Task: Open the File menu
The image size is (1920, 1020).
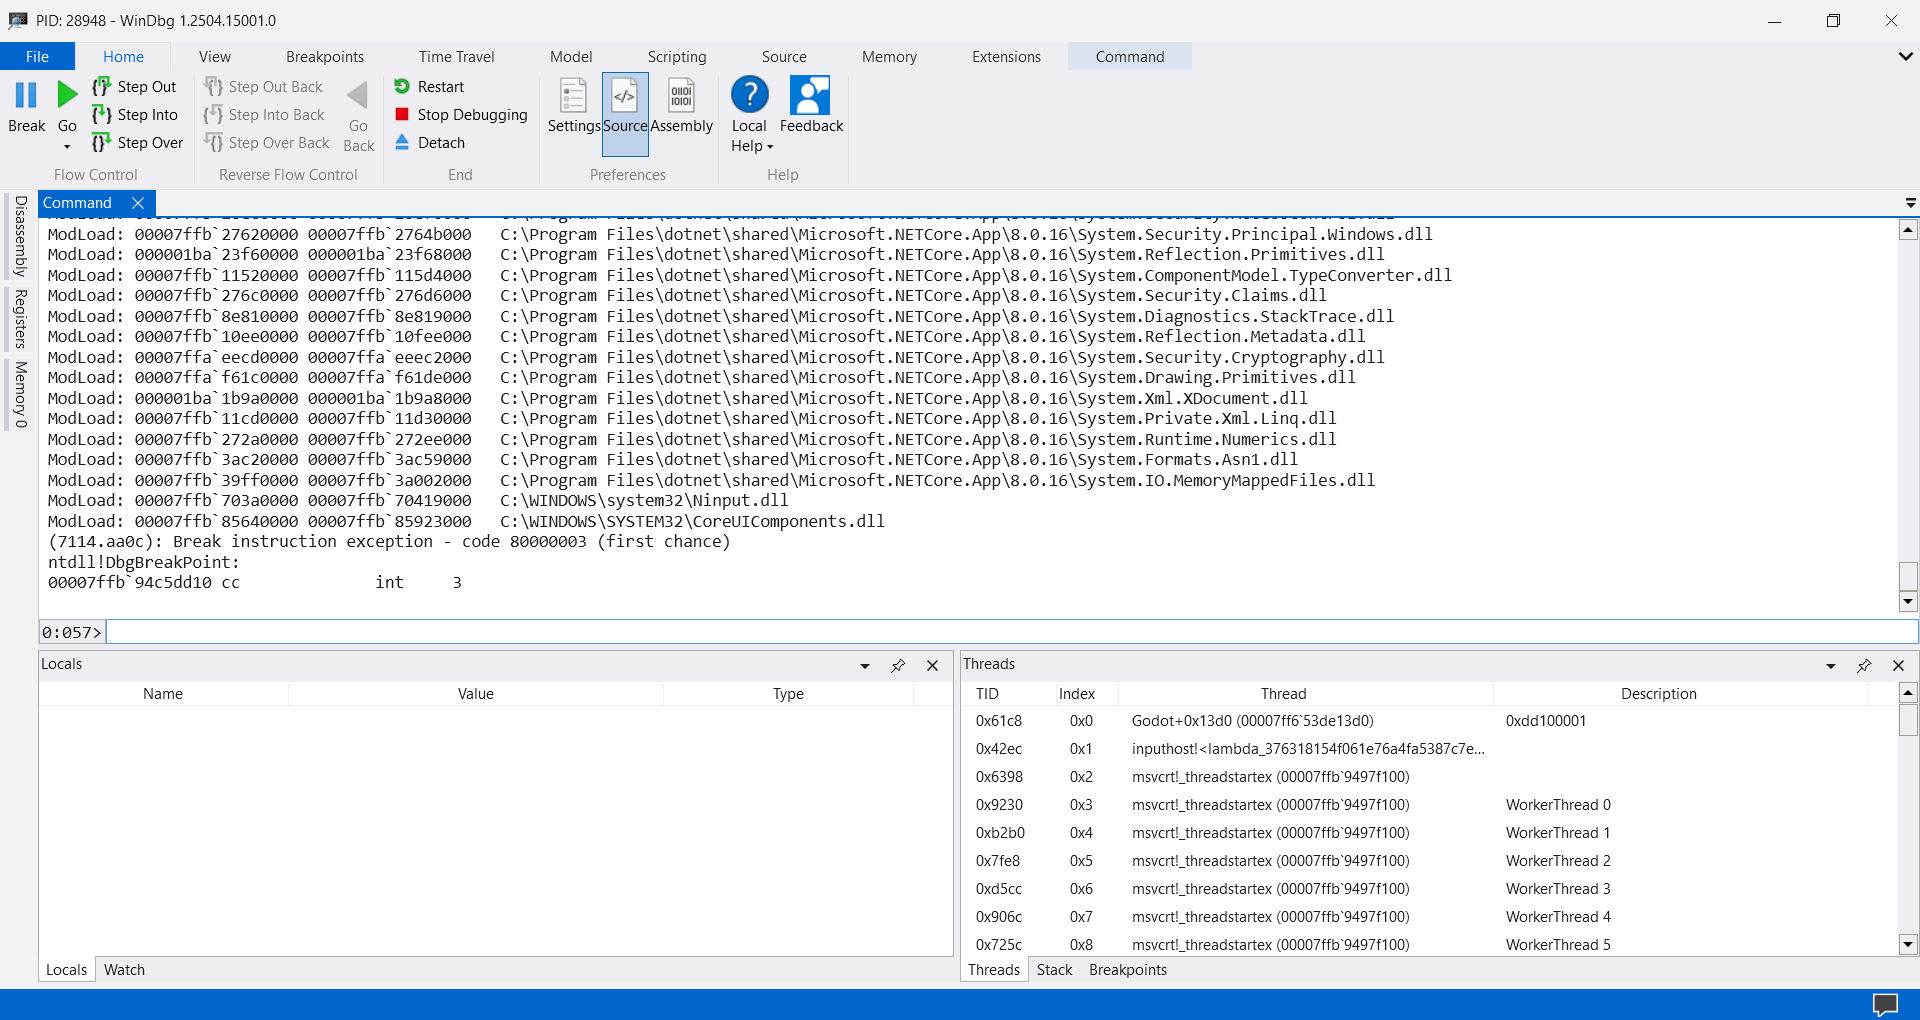Action: pyautogui.click(x=37, y=57)
